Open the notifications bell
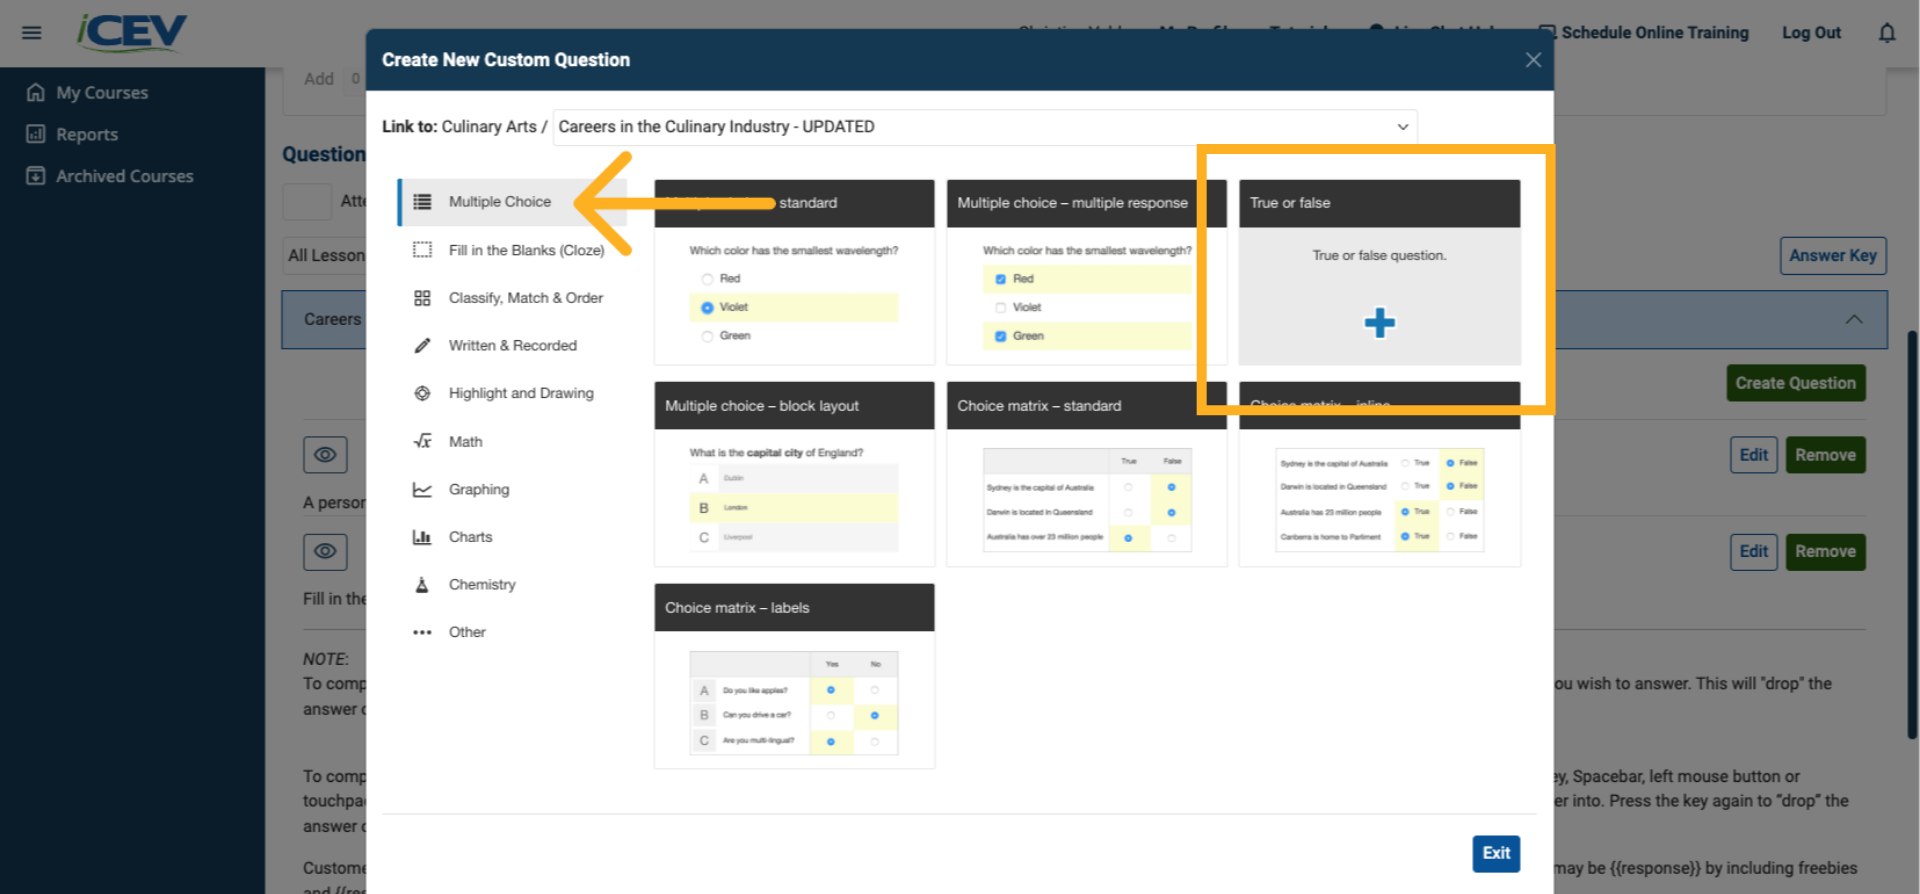1920x894 pixels. [1887, 33]
